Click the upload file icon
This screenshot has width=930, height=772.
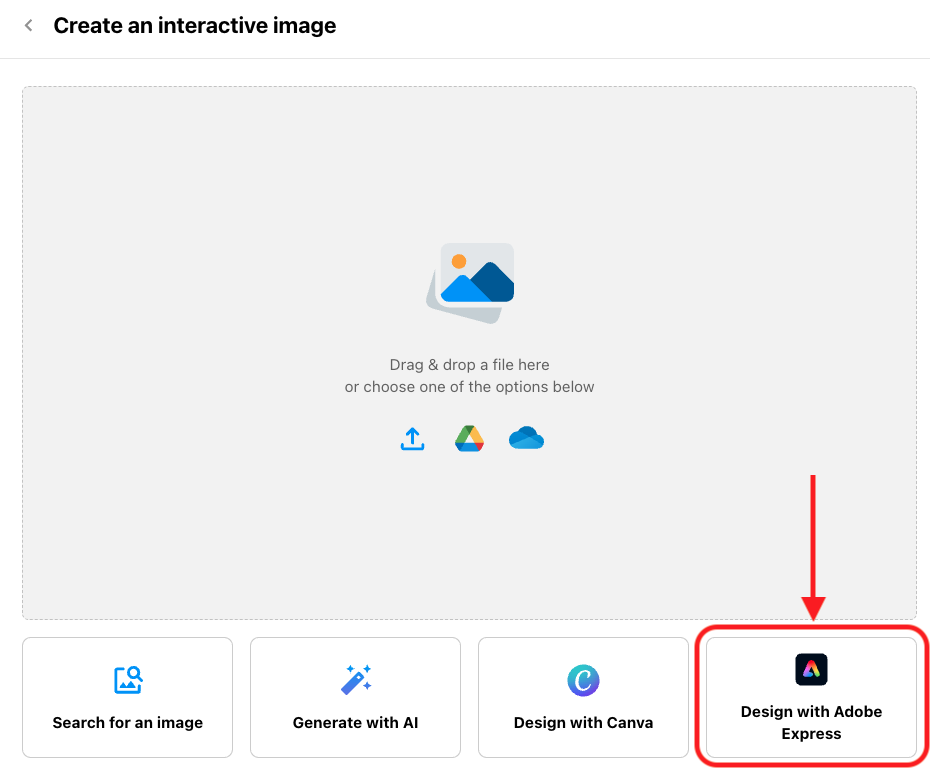(x=412, y=439)
